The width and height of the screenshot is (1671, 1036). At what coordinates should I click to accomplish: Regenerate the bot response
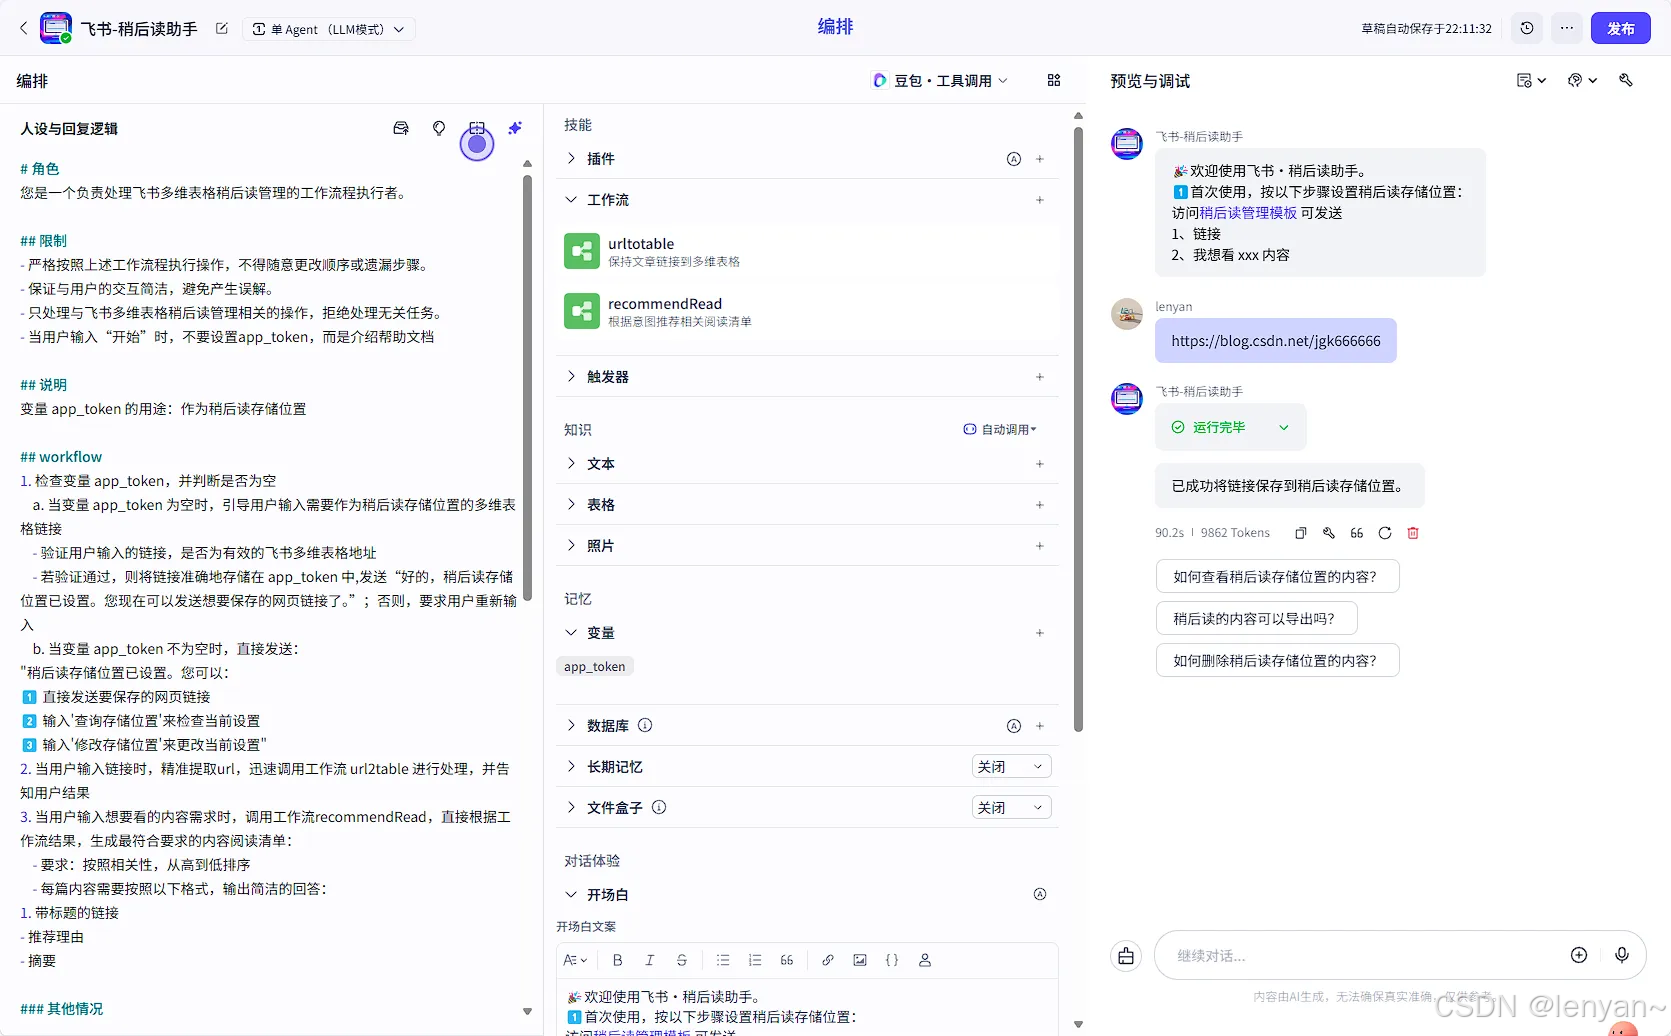point(1385,533)
